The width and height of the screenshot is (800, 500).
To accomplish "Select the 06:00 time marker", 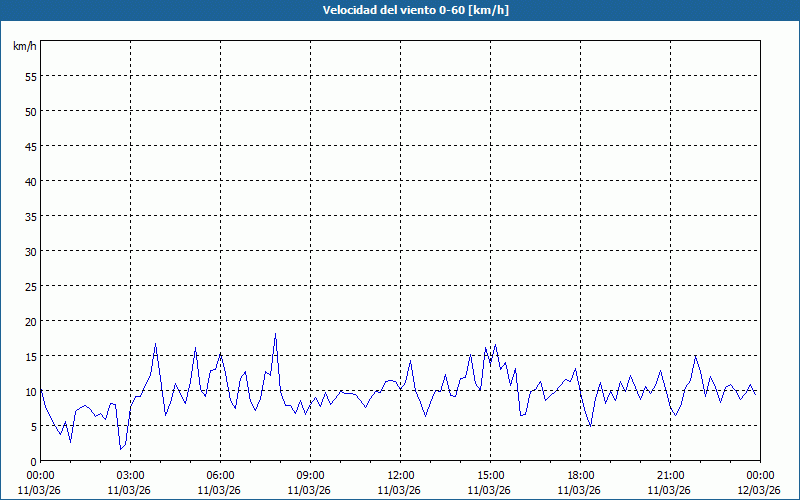I will (220, 475).
